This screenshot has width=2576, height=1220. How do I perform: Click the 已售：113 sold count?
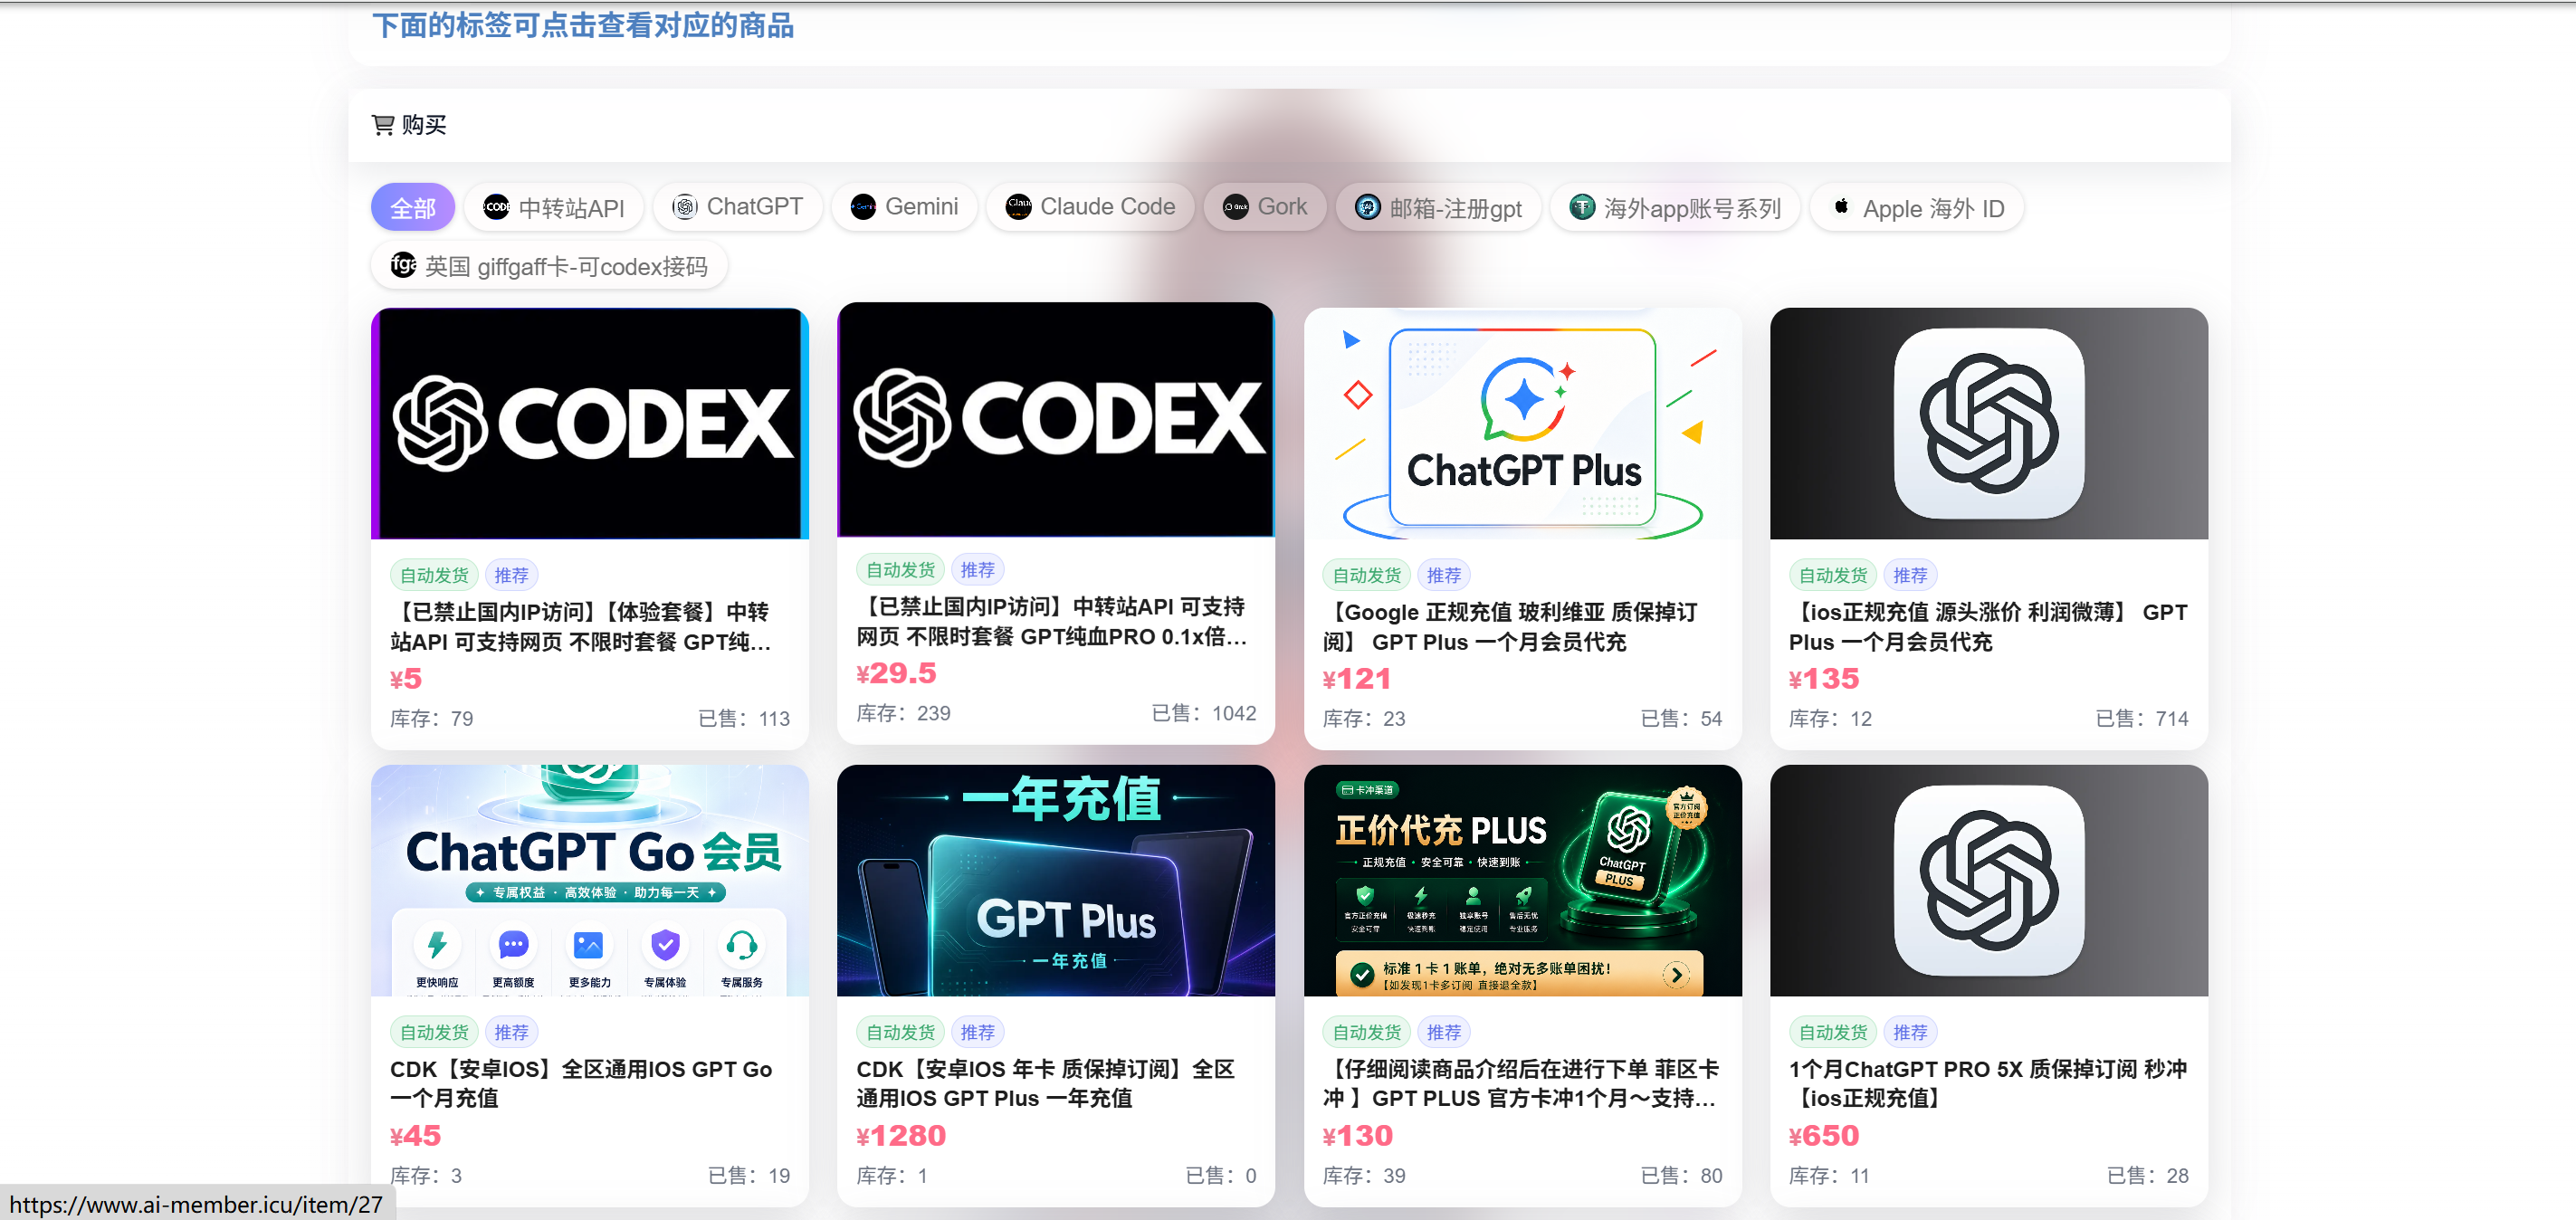click(744, 719)
